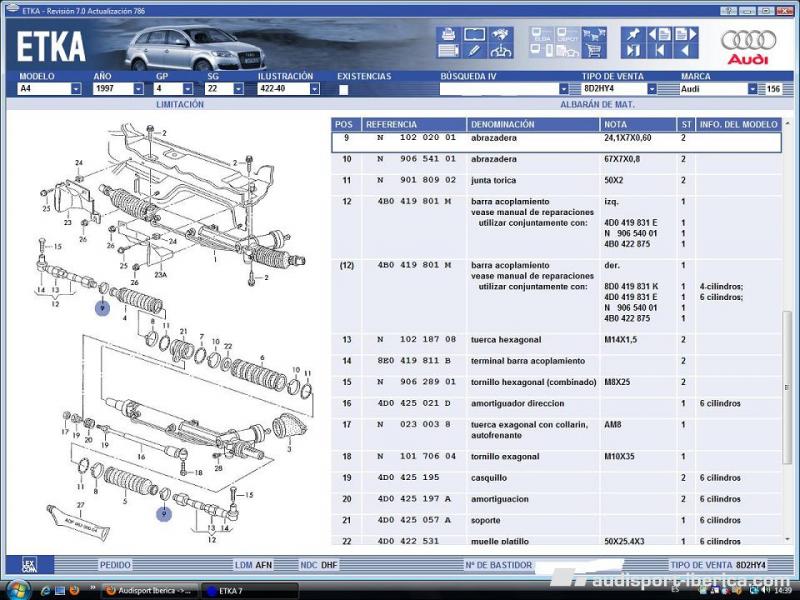Open the SG dropdown showing 22

click(224, 89)
